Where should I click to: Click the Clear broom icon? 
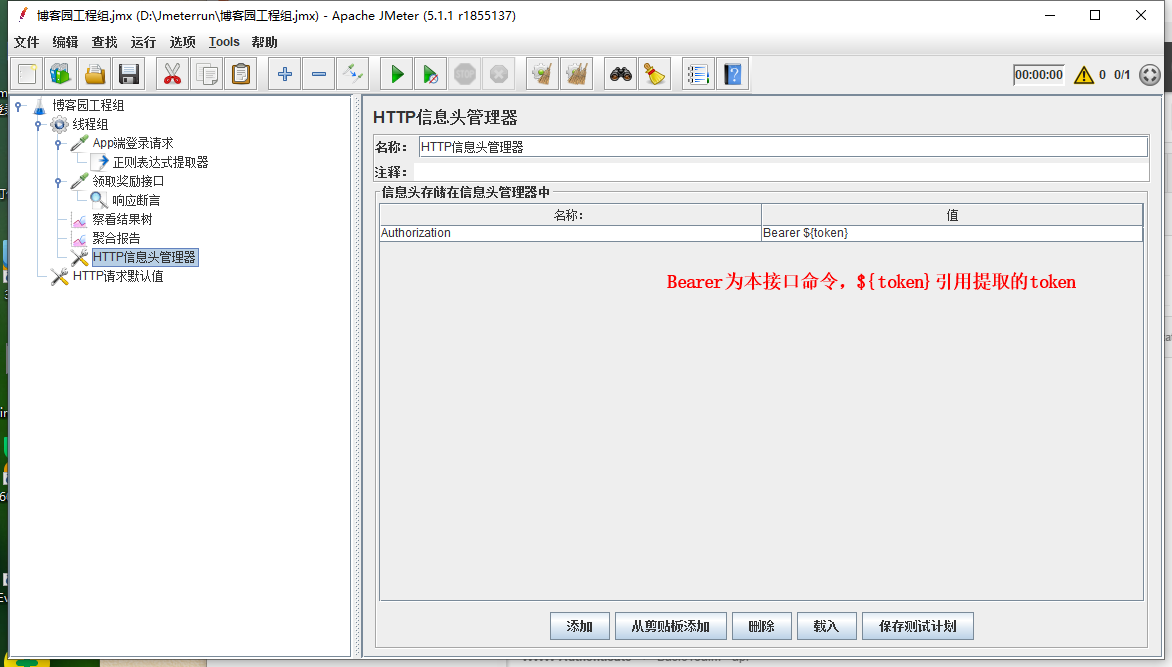pos(543,74)
